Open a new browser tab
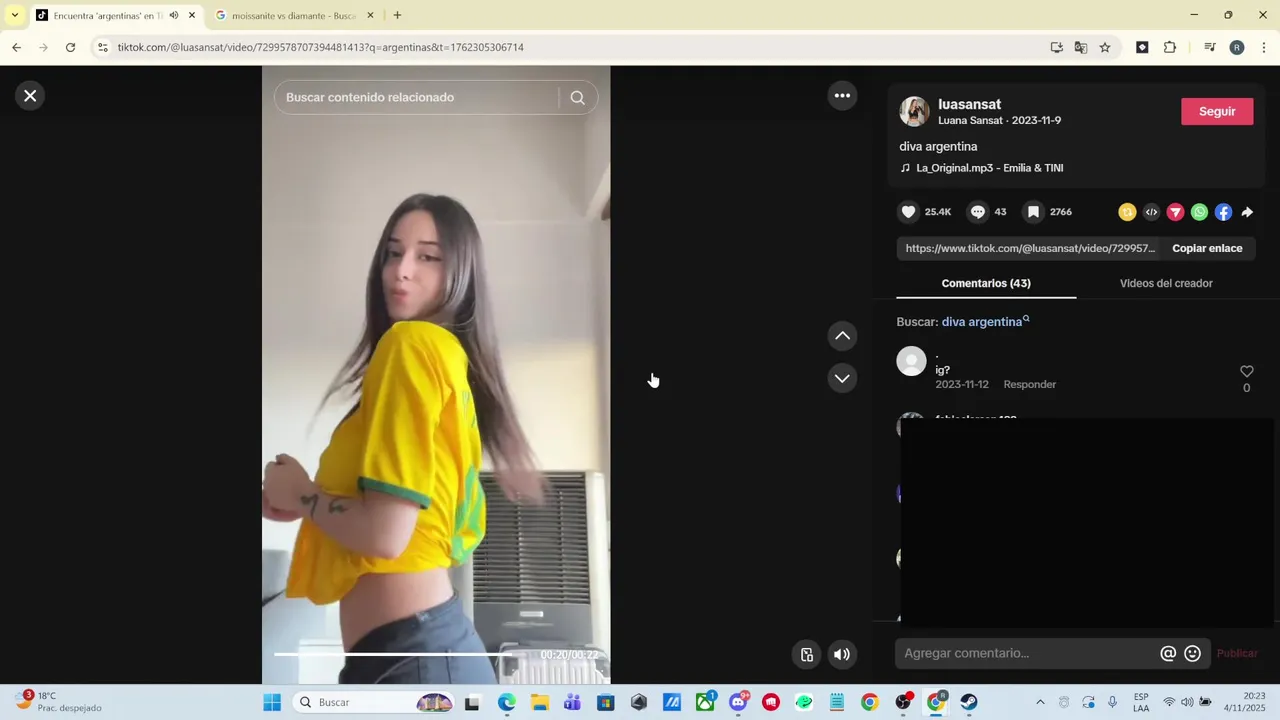 coord(397,15)
